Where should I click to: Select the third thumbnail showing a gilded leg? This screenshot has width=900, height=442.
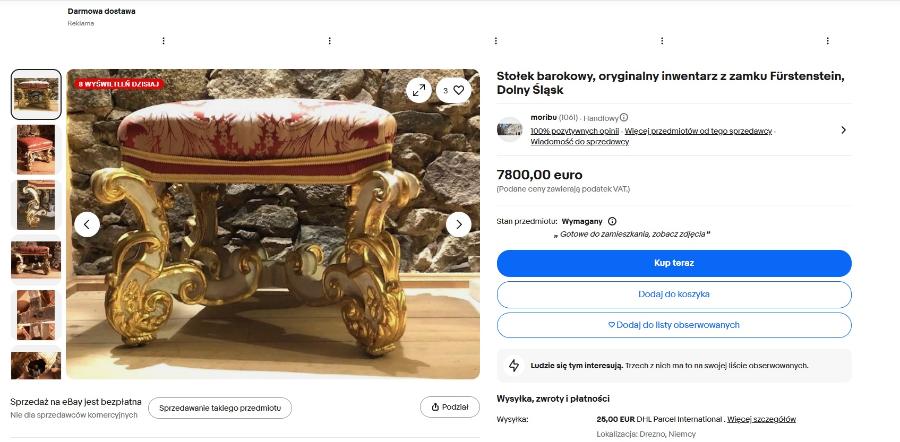coord(36,204)
